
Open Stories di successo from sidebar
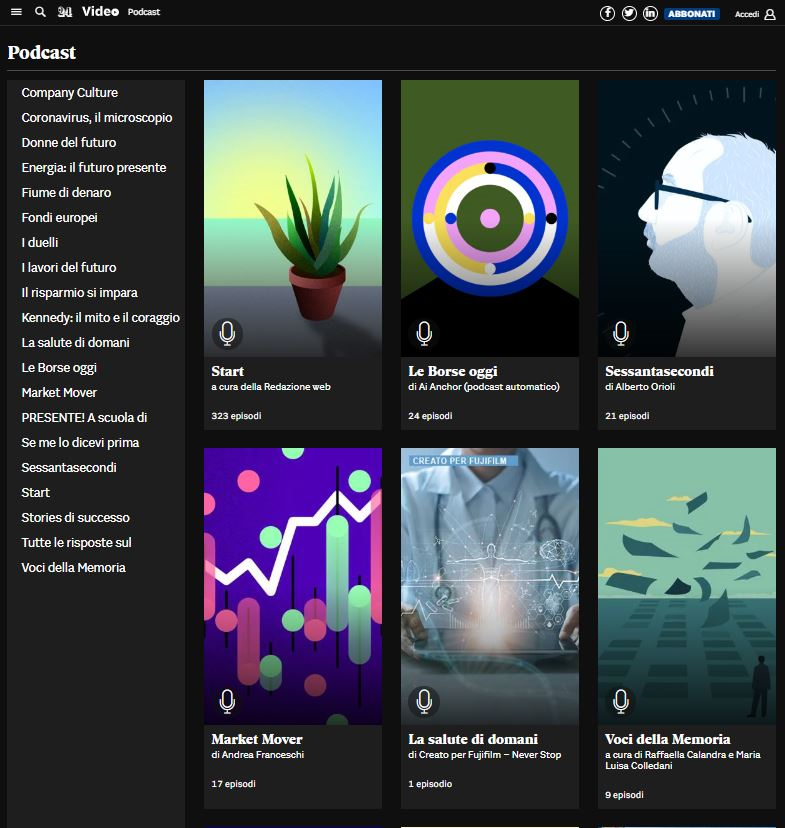coord(75,518)
